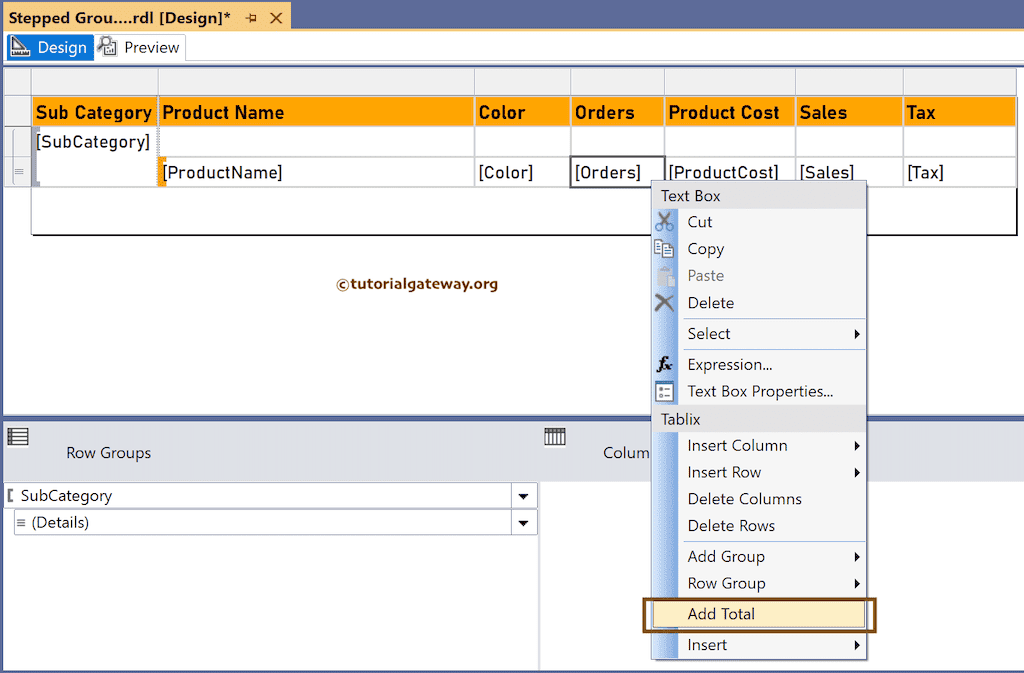Click the Text Box Properties icon

pyautogui.click(x=664, y=392)
